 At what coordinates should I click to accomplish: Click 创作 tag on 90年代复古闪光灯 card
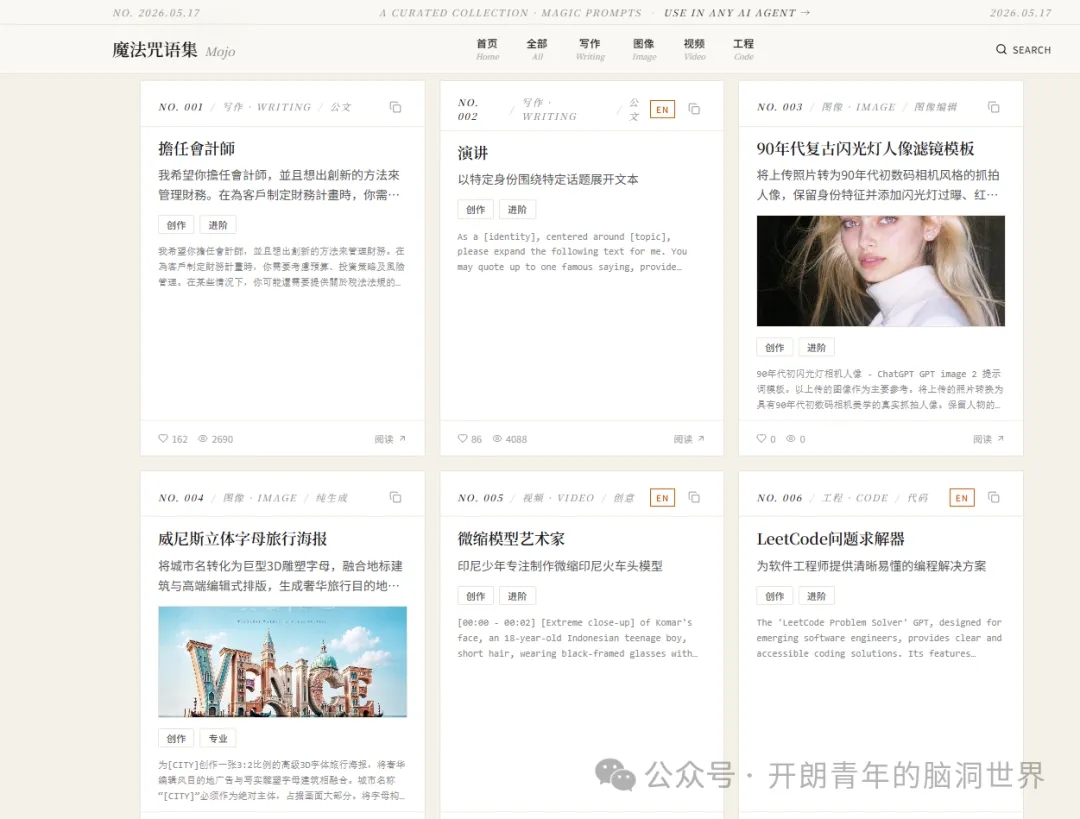point(774,347)
